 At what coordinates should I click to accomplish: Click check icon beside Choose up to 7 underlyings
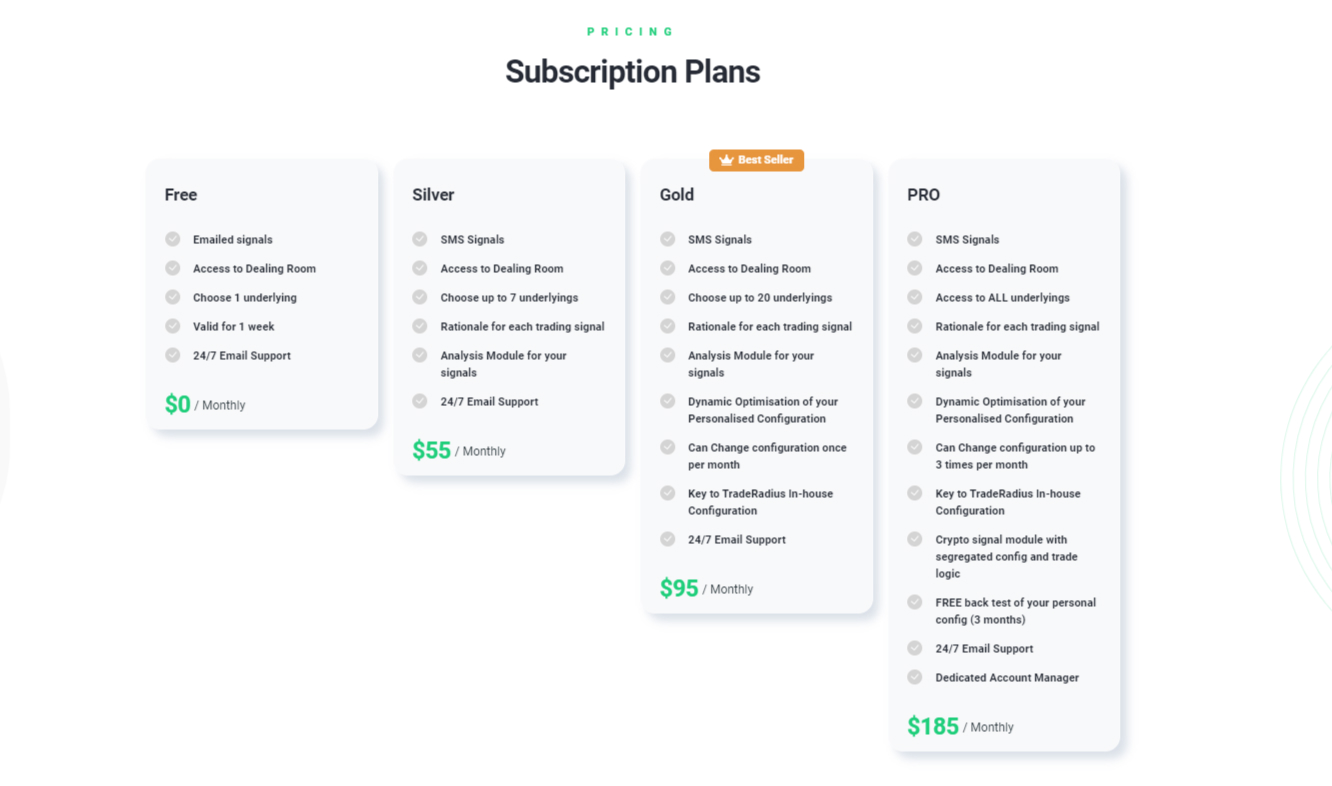[x=420, y=297]
